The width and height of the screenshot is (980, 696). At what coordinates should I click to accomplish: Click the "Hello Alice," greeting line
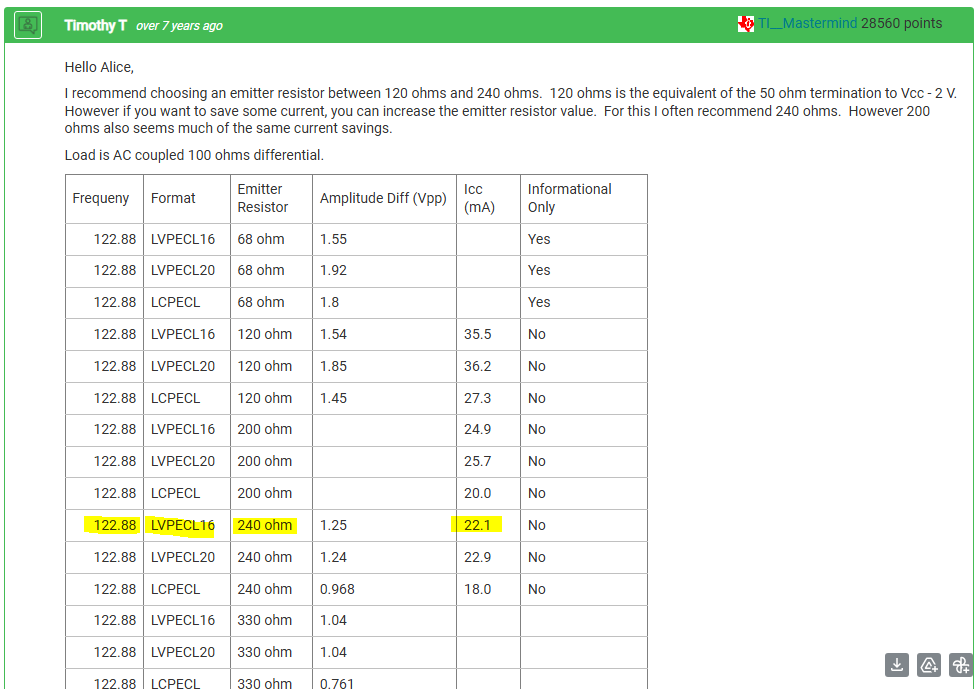[99, 67]
